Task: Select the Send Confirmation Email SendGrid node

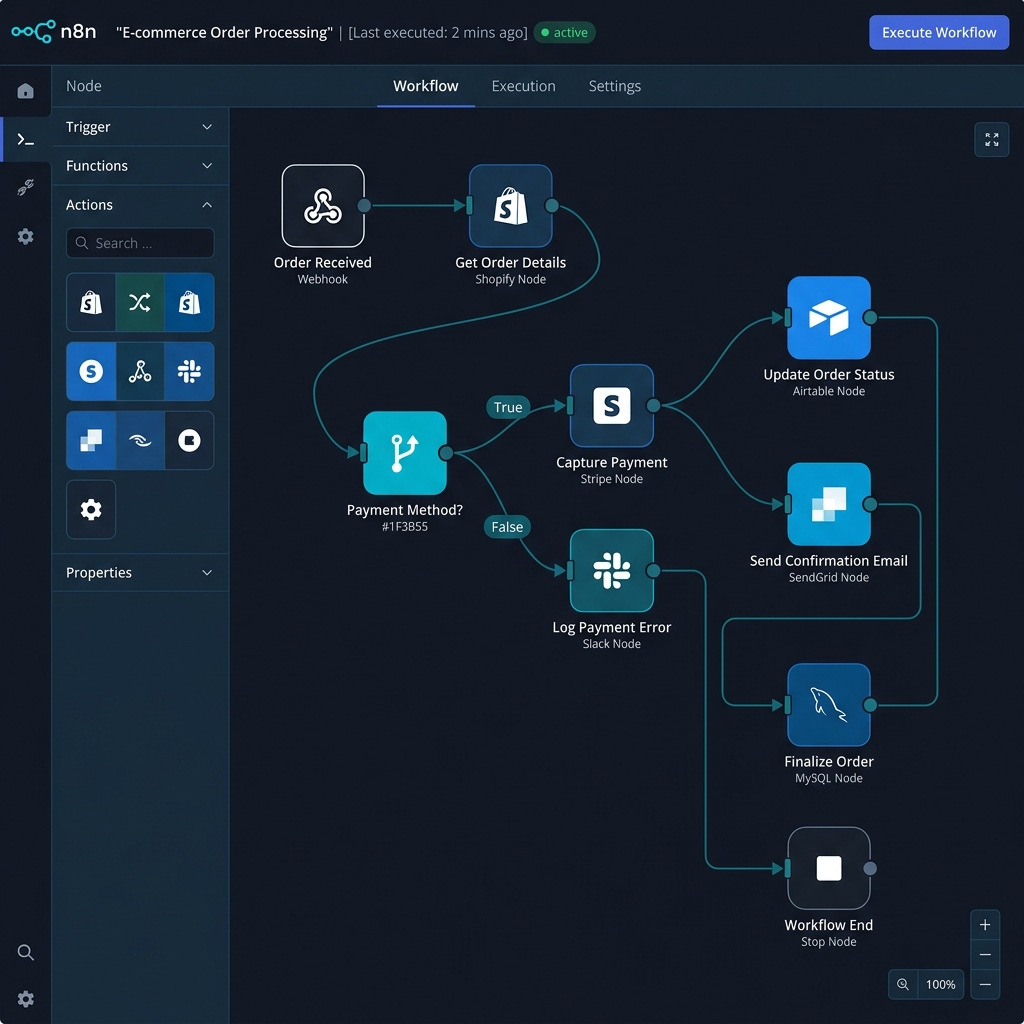Action: click(x=829, y=504)
